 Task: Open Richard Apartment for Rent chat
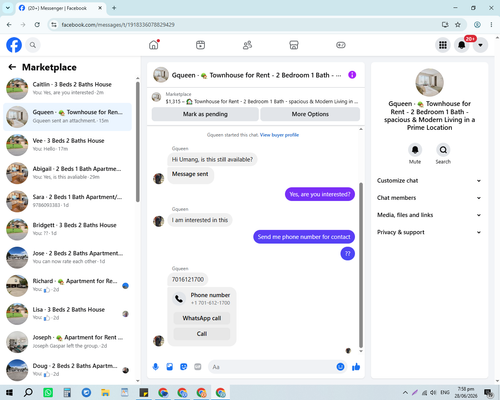pos(67,286)
